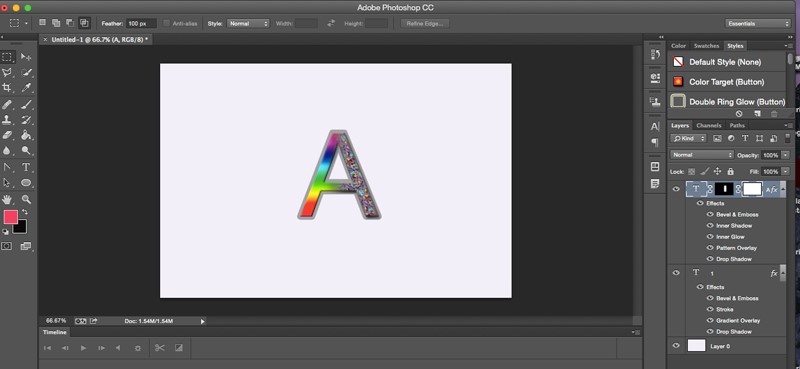Click Clear Style icon in Styles panel
Viewport: 800px width, 369px height.
[x=739, y=114]
